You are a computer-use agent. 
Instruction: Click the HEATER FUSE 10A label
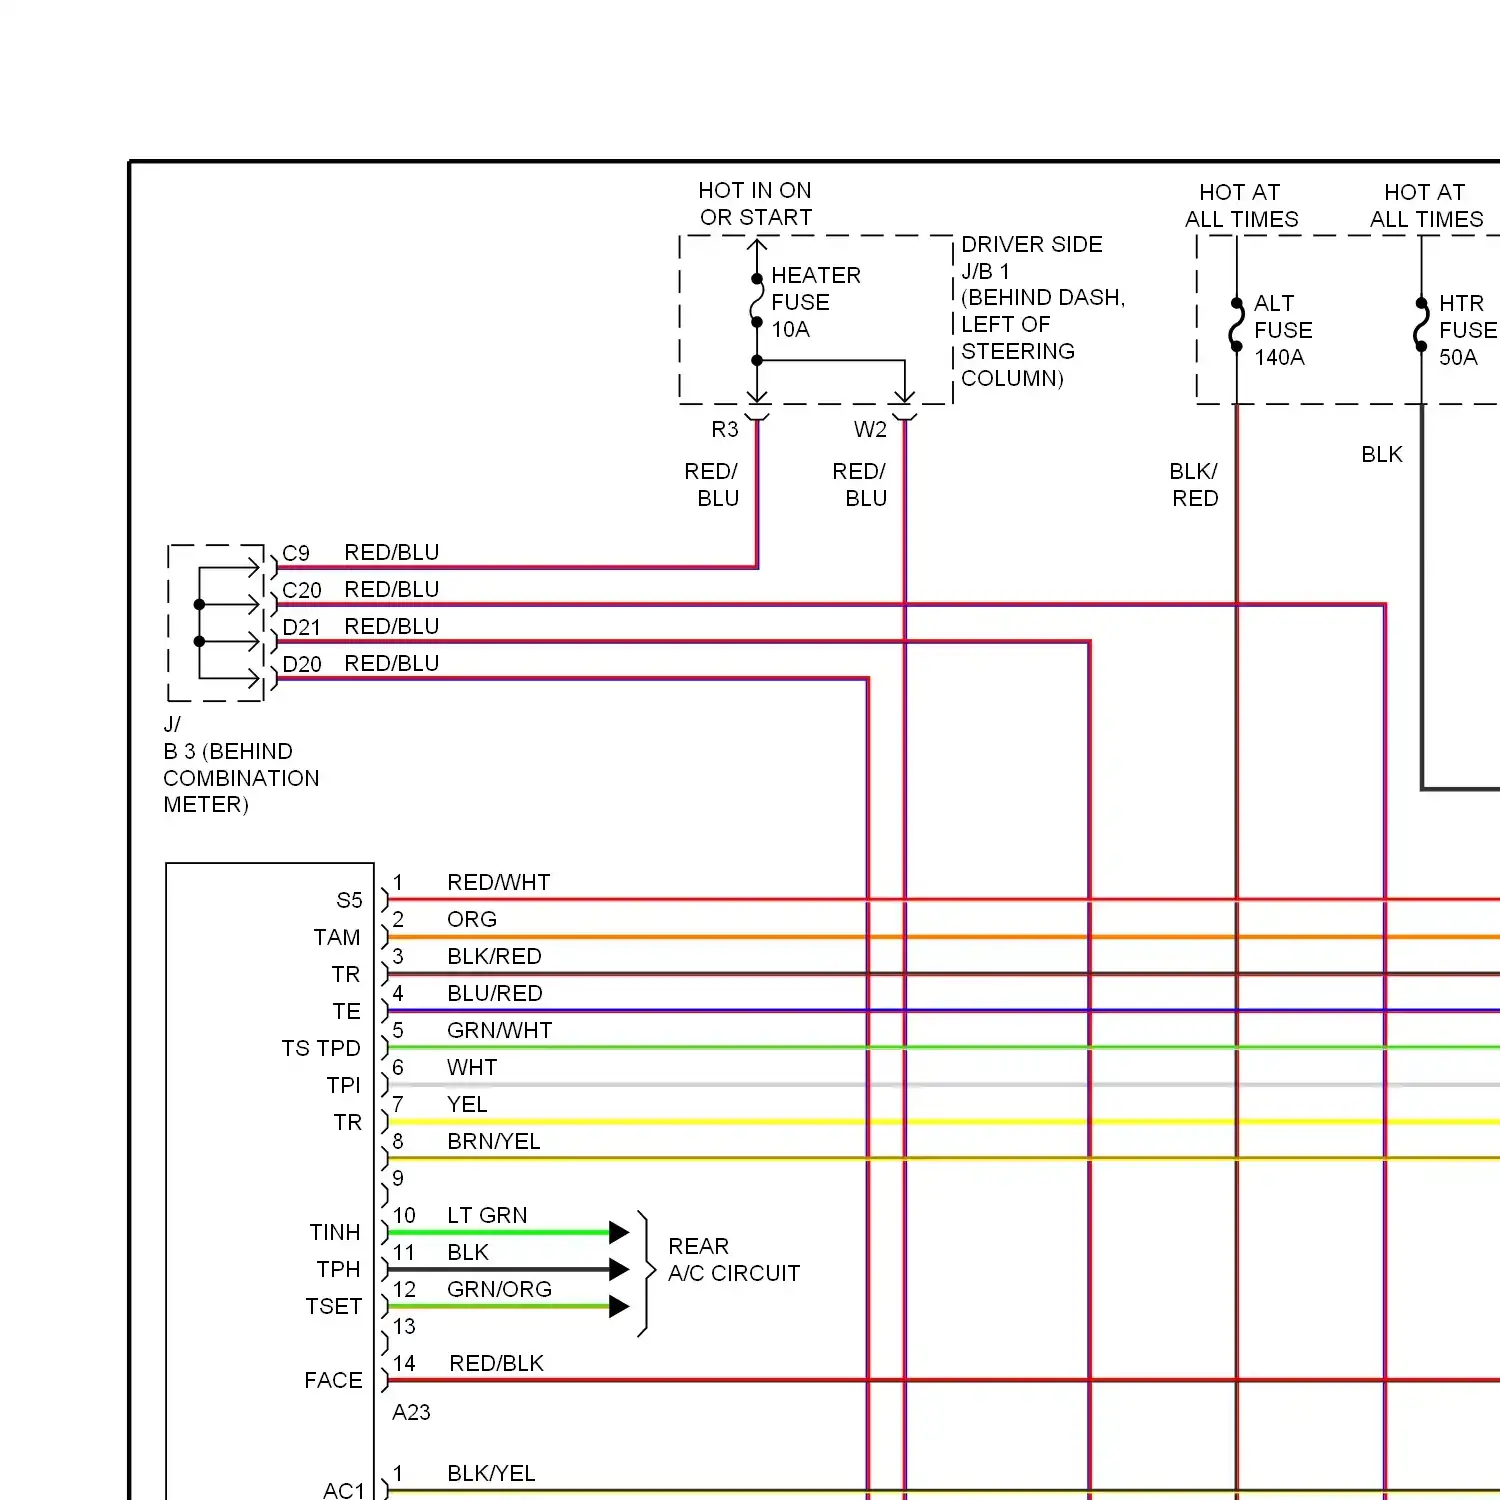click(815, 302)
